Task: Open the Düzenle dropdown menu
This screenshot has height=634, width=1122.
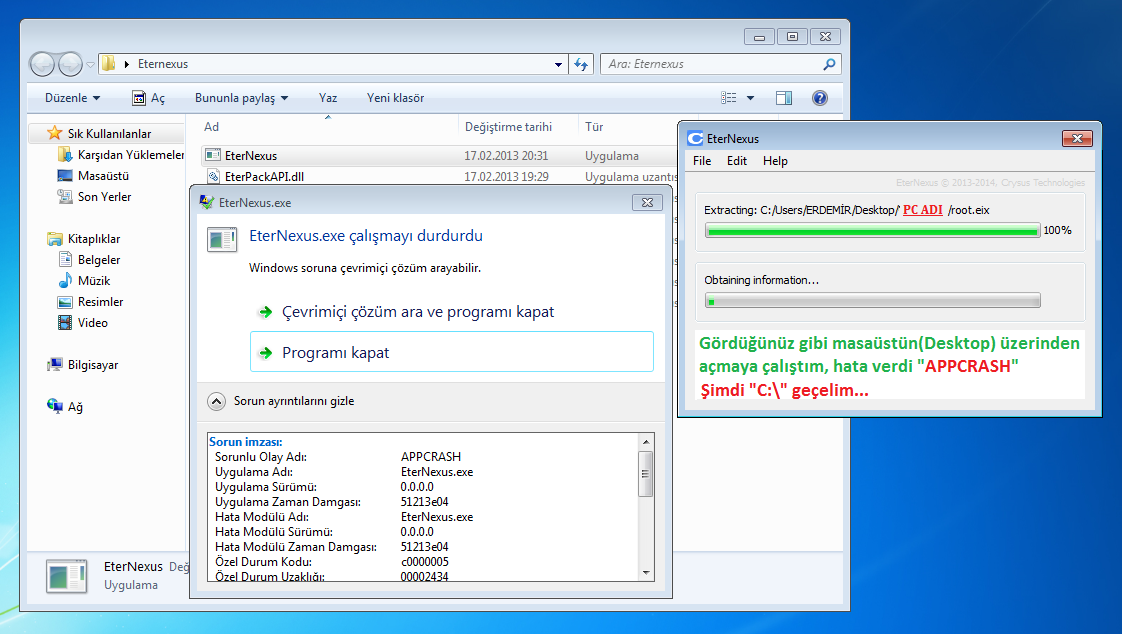Action: click(x=72, y=98)
